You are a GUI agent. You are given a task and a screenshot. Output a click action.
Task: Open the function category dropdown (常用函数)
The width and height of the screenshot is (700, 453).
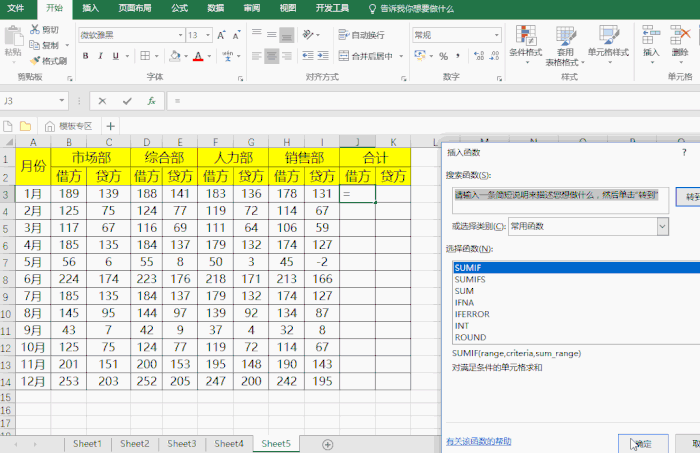pyautogui.click(x=662, y=226)
